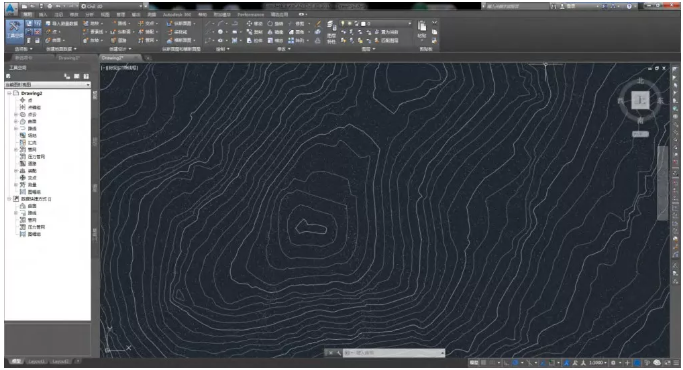
Task: Open the Pipe Network (管网) ribbon button
Action: pyautogui.click(x=149, y=40)
